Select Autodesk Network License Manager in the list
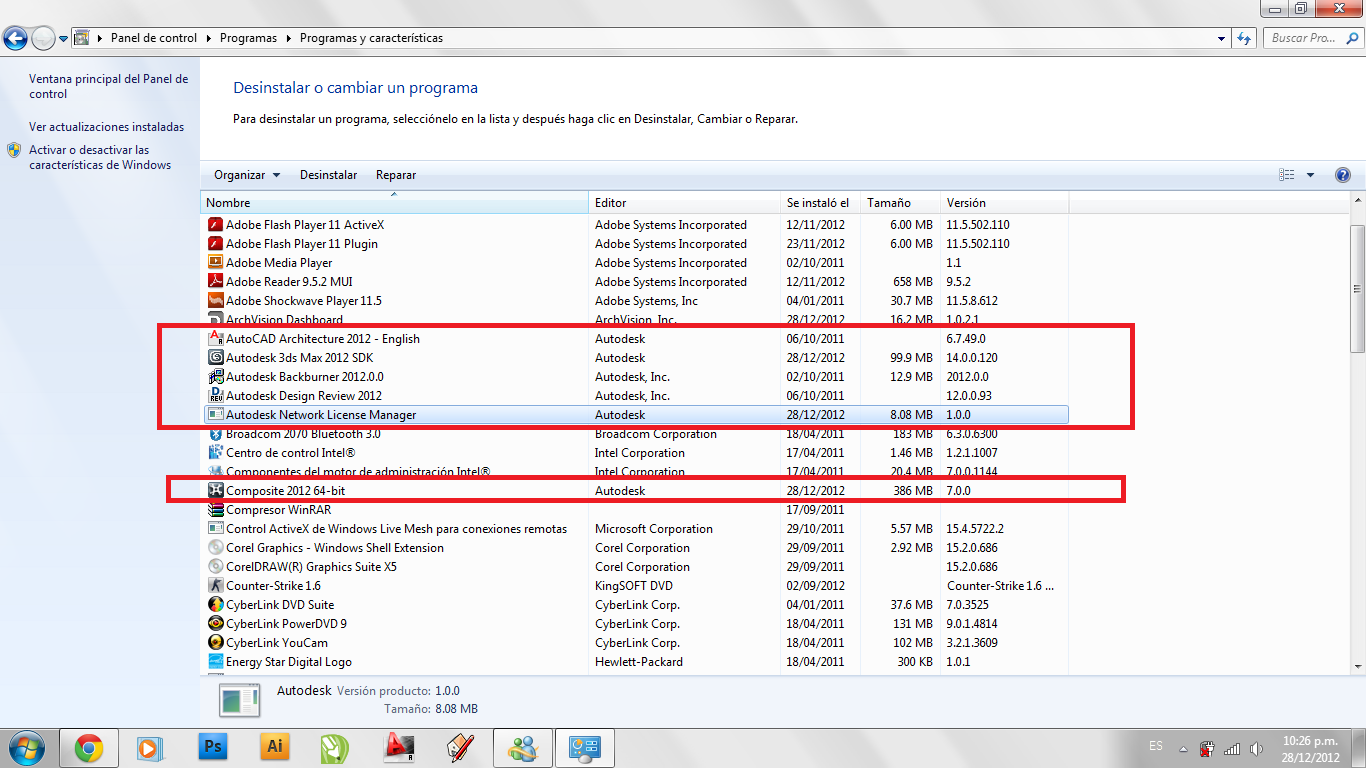This screenshot has height=768, width=1366. point(635,415)
